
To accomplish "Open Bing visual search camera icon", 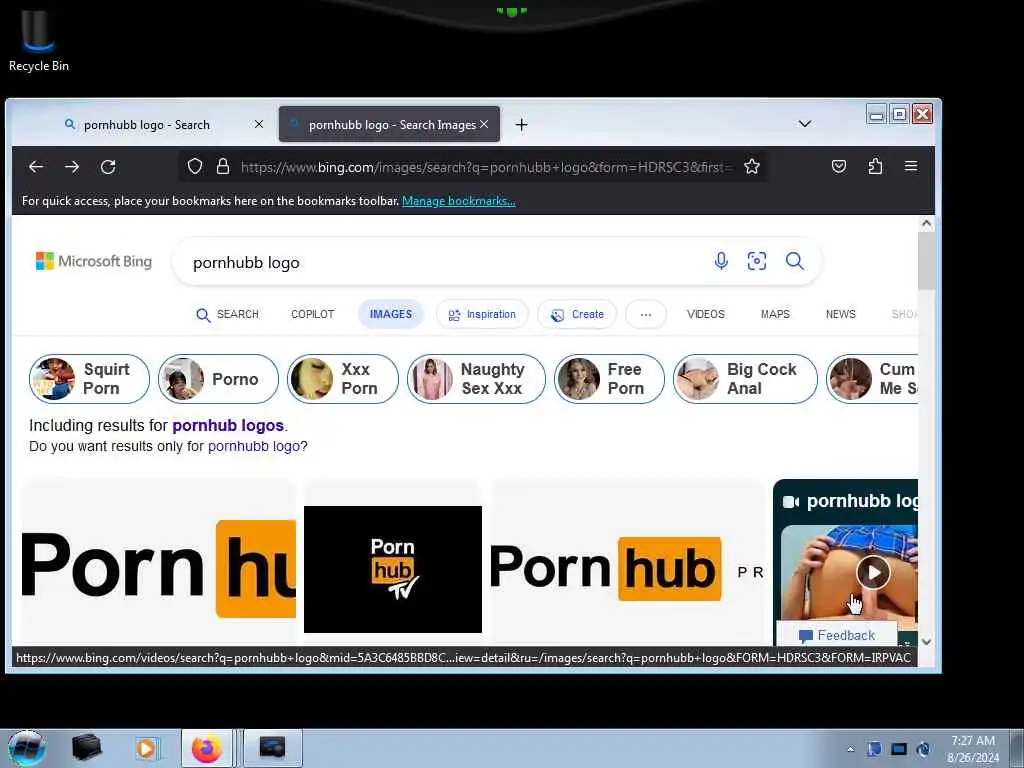I will tap(757, 261).
